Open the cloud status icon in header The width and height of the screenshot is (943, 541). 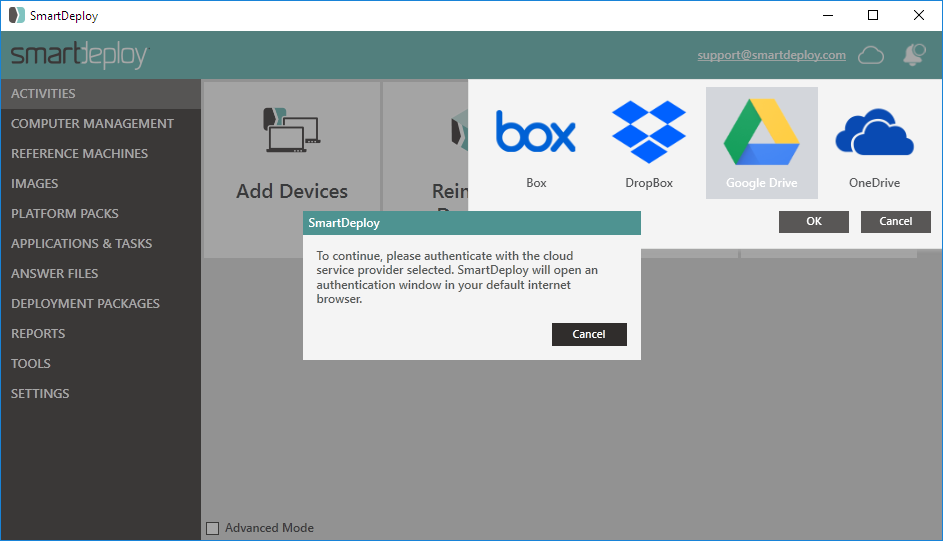point(871,55)
